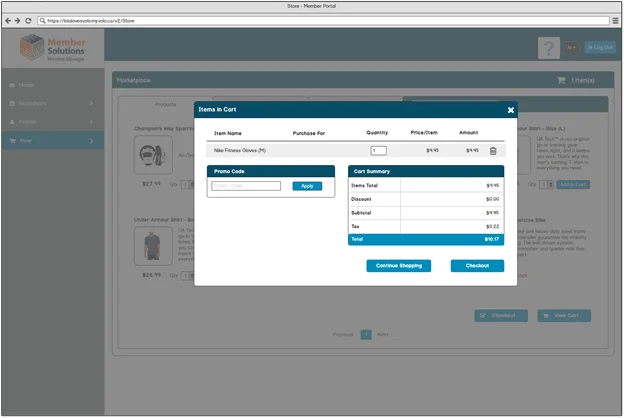624x418 pixels.
Task: Click the 'Item Name' column header
Action: (228, 133)
